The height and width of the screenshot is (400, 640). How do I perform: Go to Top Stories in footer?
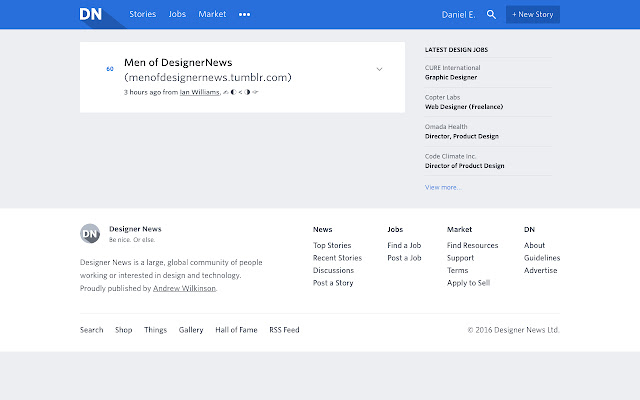pyautogui.click(x=332, y=245)
